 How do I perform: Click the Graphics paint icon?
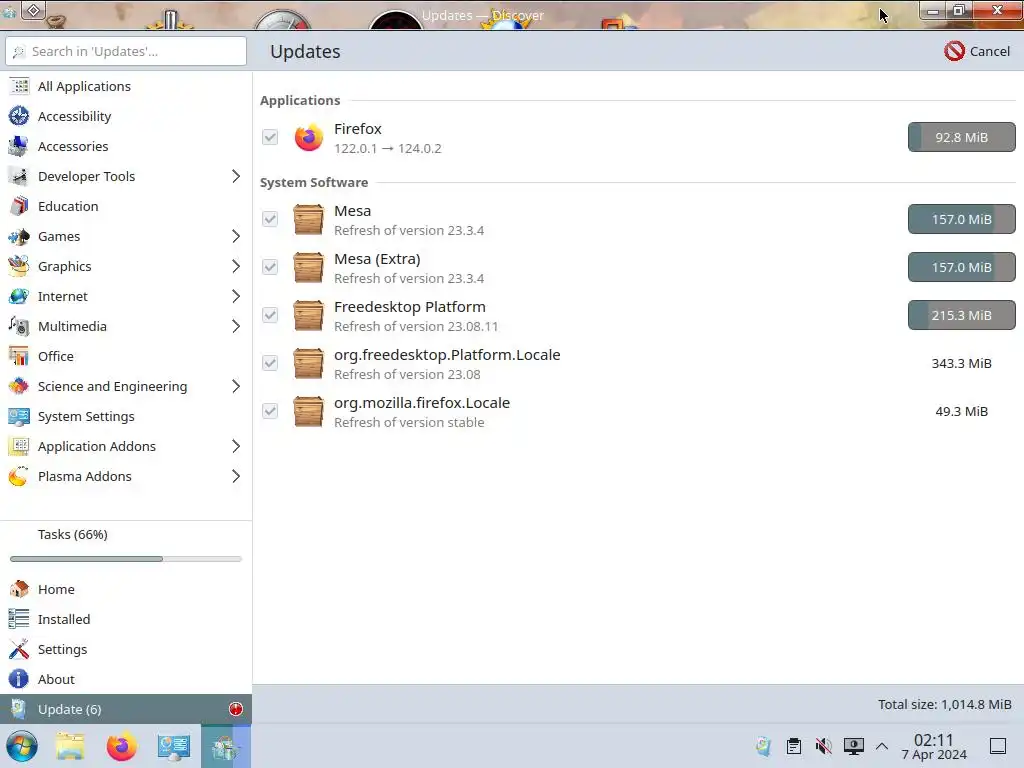[x=19, y=266]
